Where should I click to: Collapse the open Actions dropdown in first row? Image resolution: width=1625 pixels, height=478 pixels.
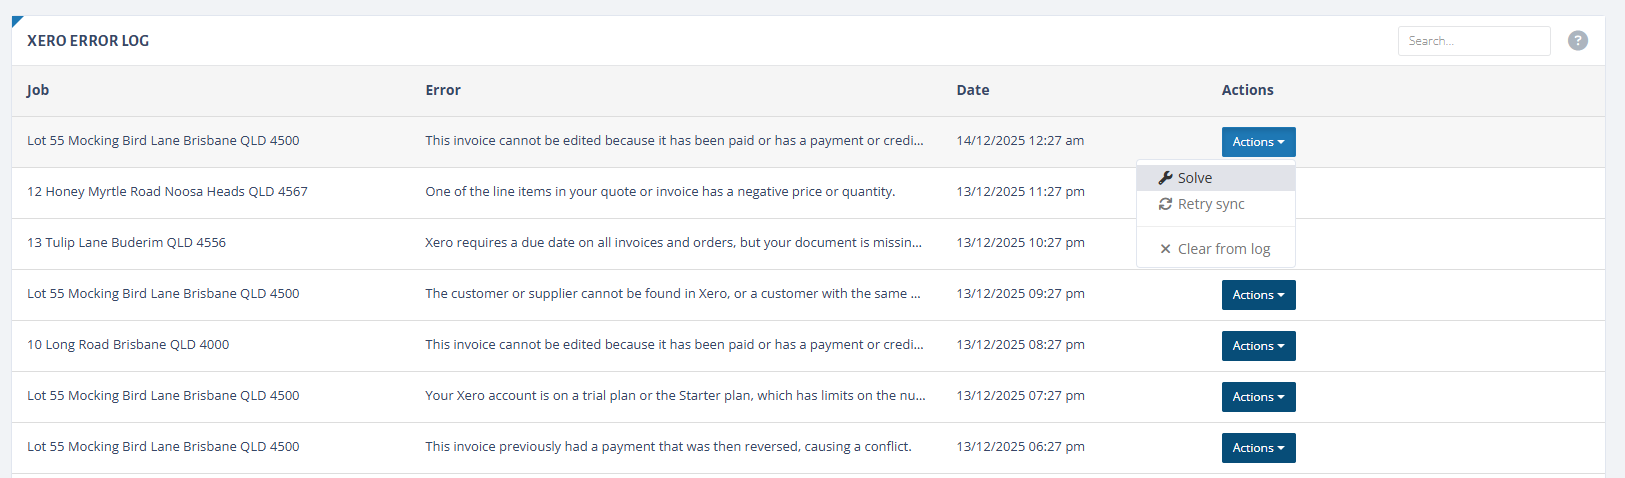[x=1258, y=142]
